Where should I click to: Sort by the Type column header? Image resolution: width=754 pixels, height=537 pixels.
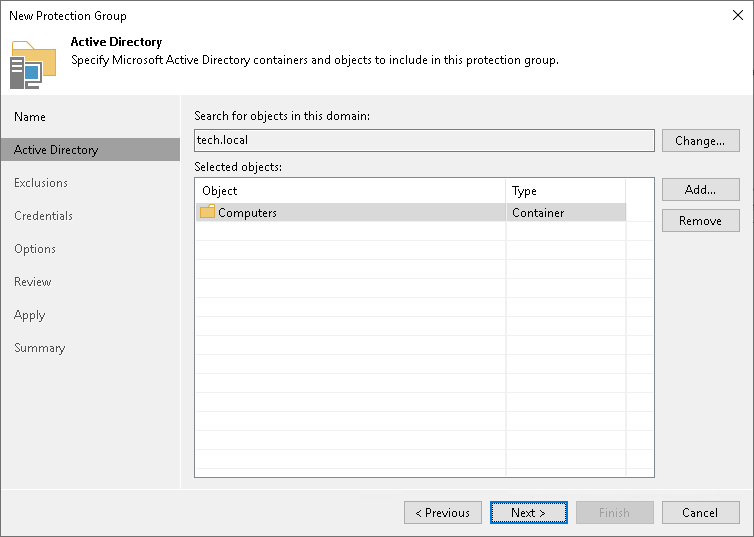tap(566, 191)
